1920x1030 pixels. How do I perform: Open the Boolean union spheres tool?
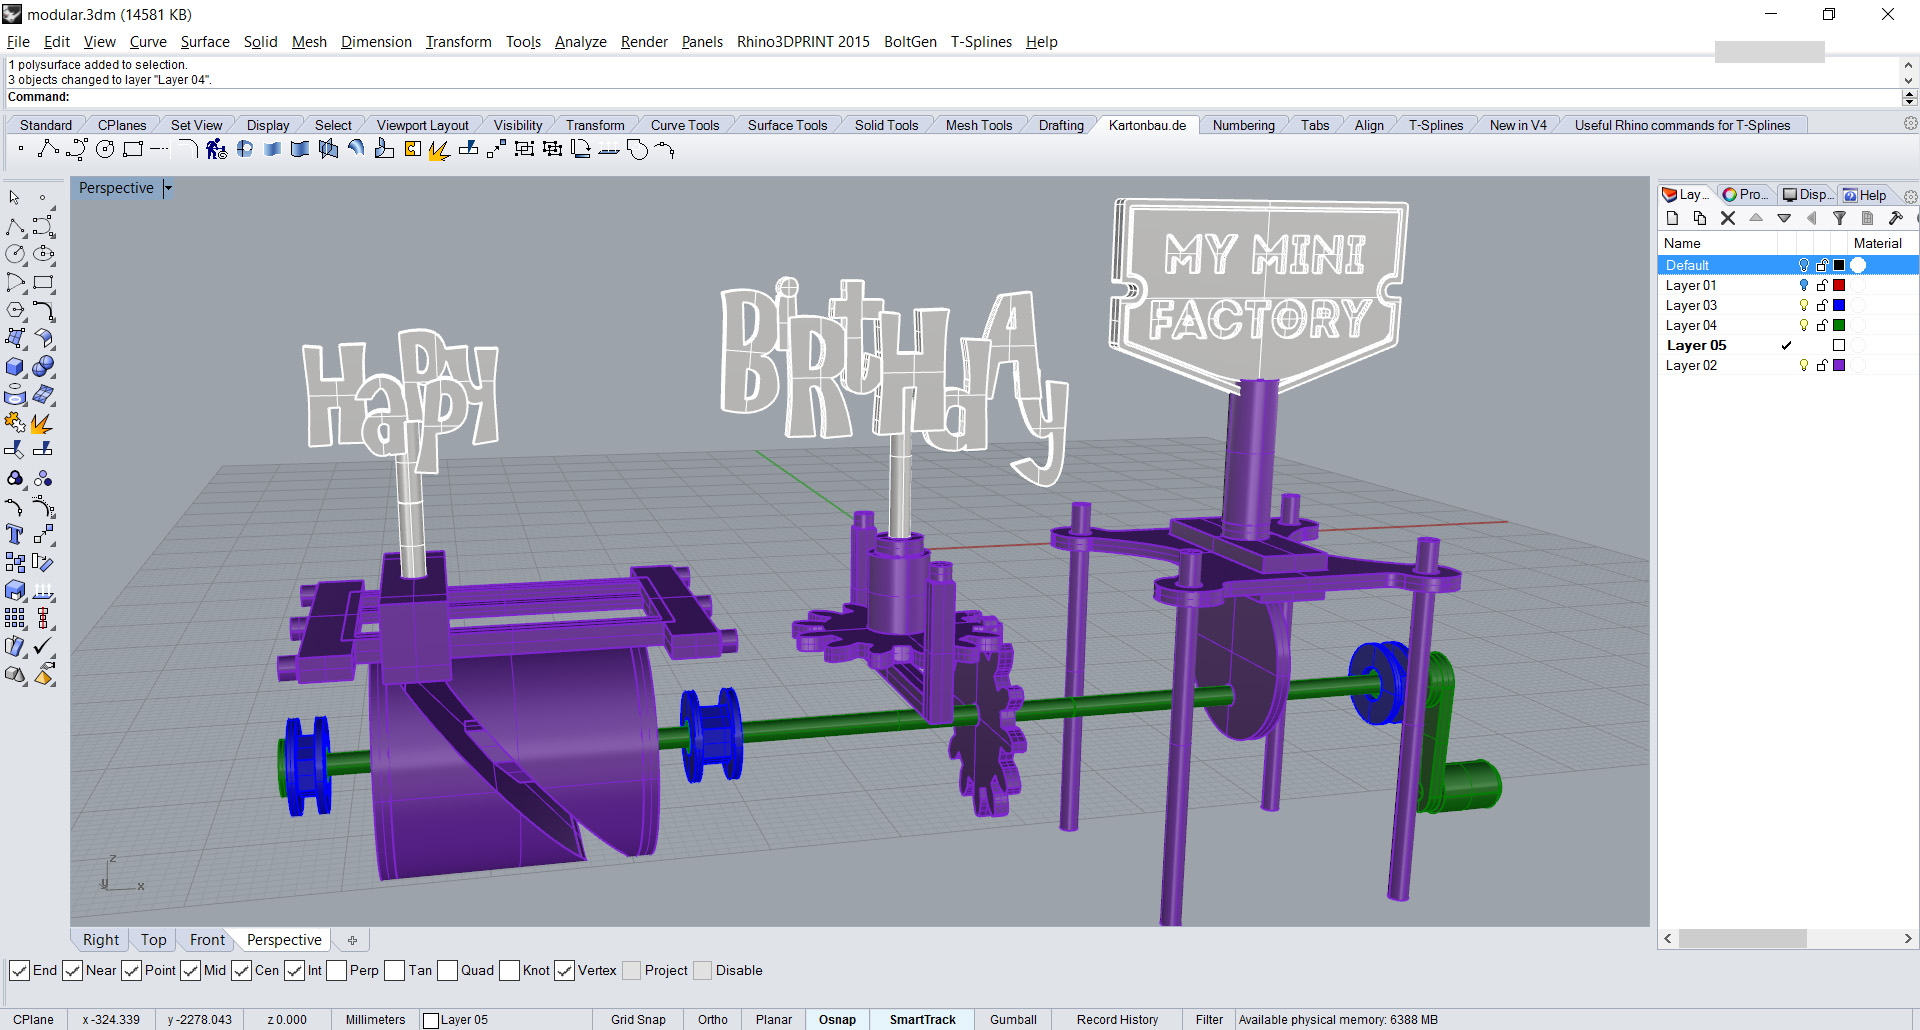(x=43, y=367)
